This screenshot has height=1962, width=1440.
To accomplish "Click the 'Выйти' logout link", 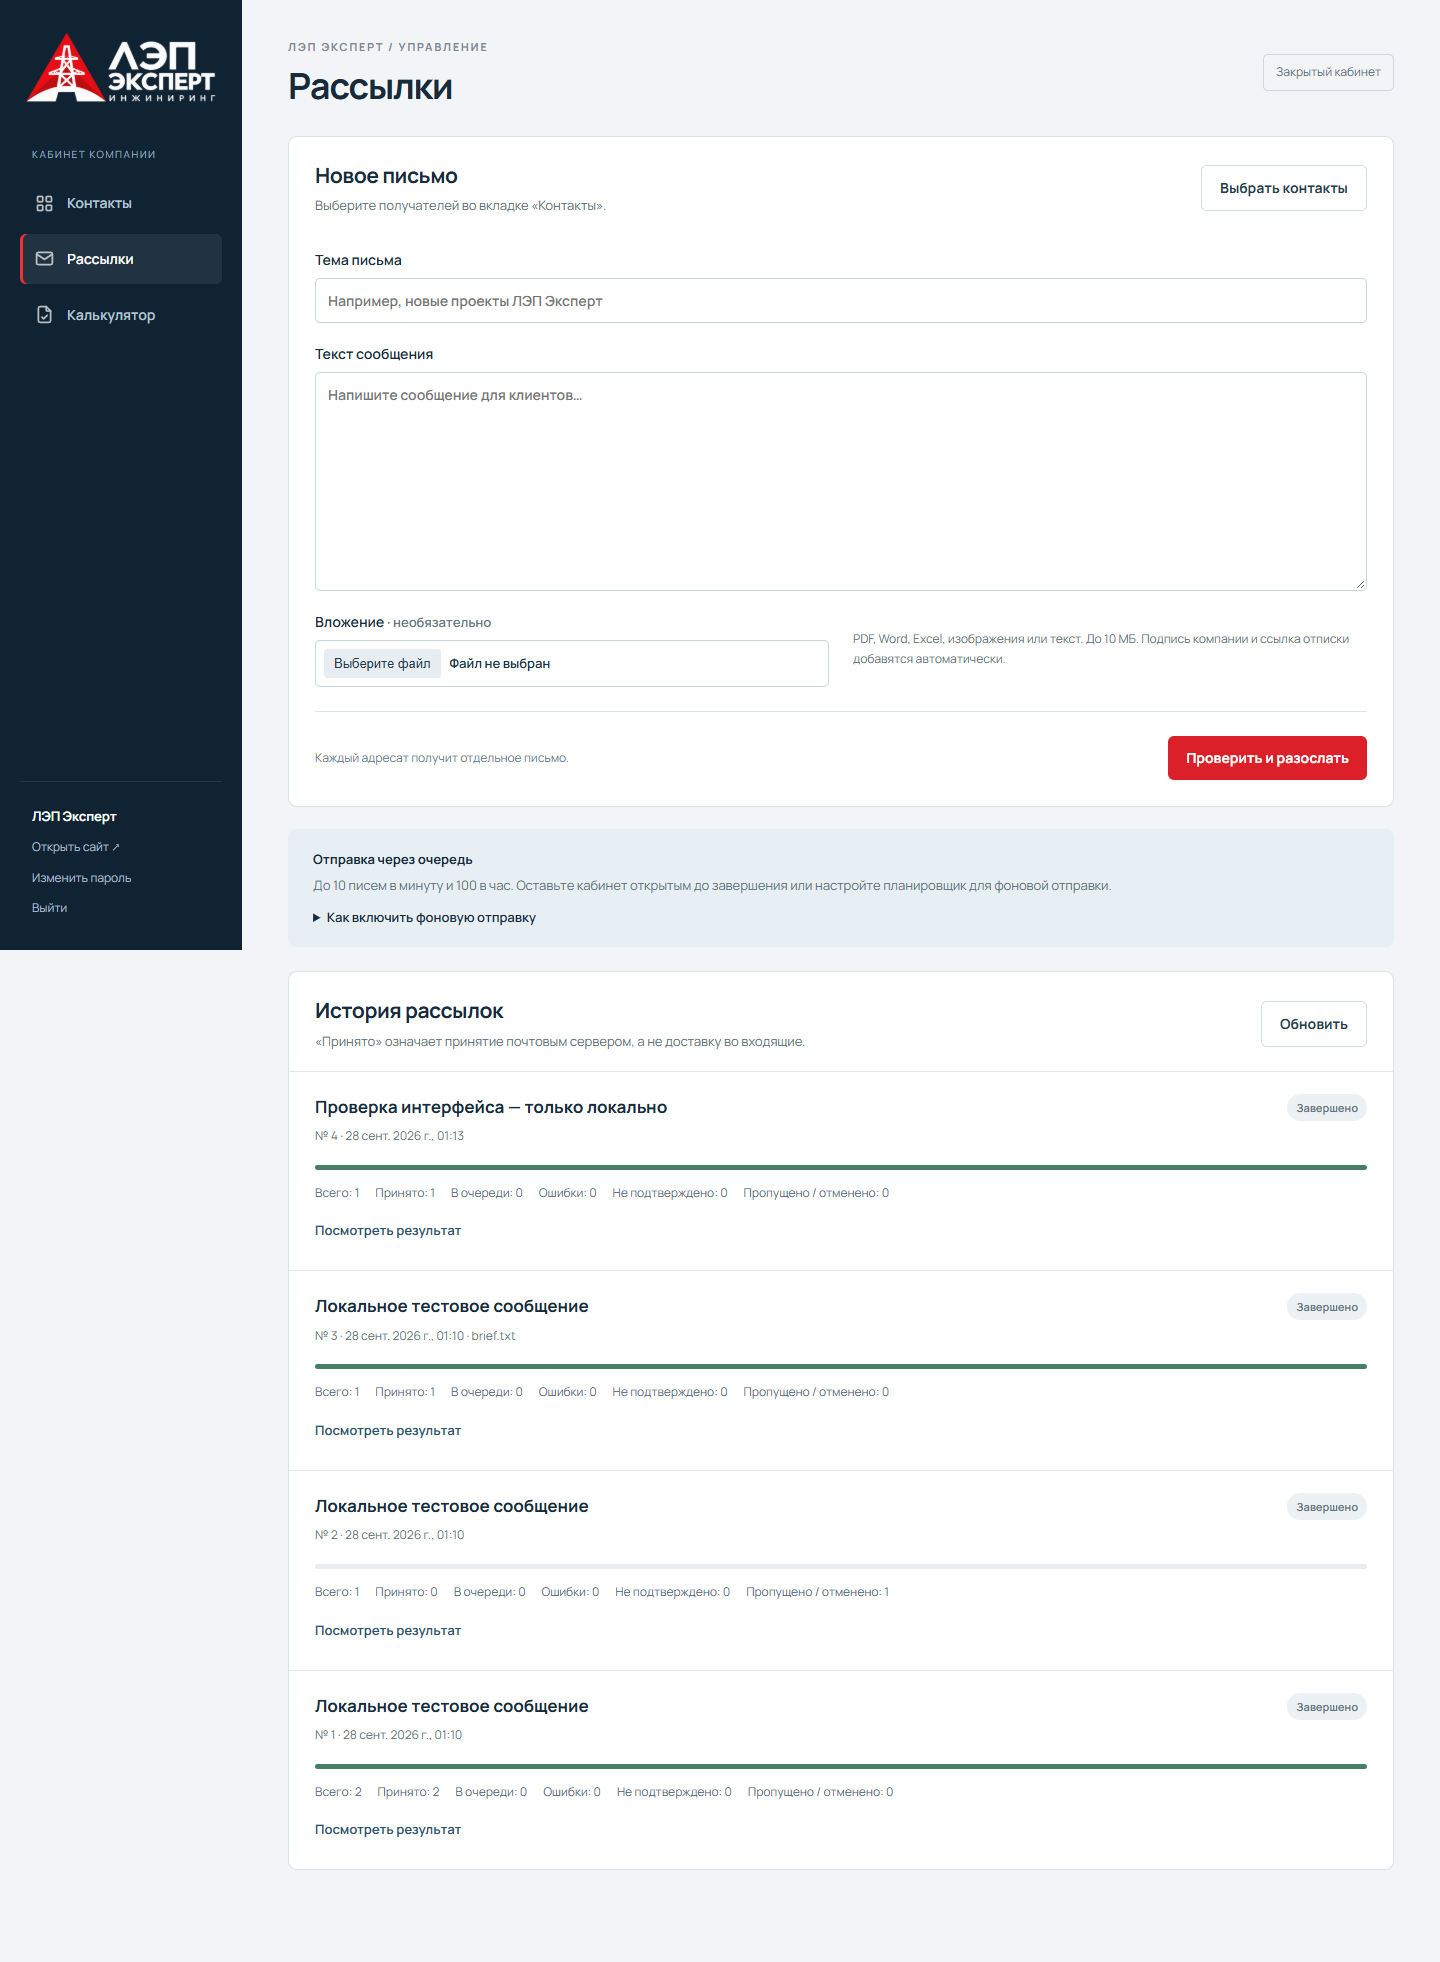I will point(49,908).
